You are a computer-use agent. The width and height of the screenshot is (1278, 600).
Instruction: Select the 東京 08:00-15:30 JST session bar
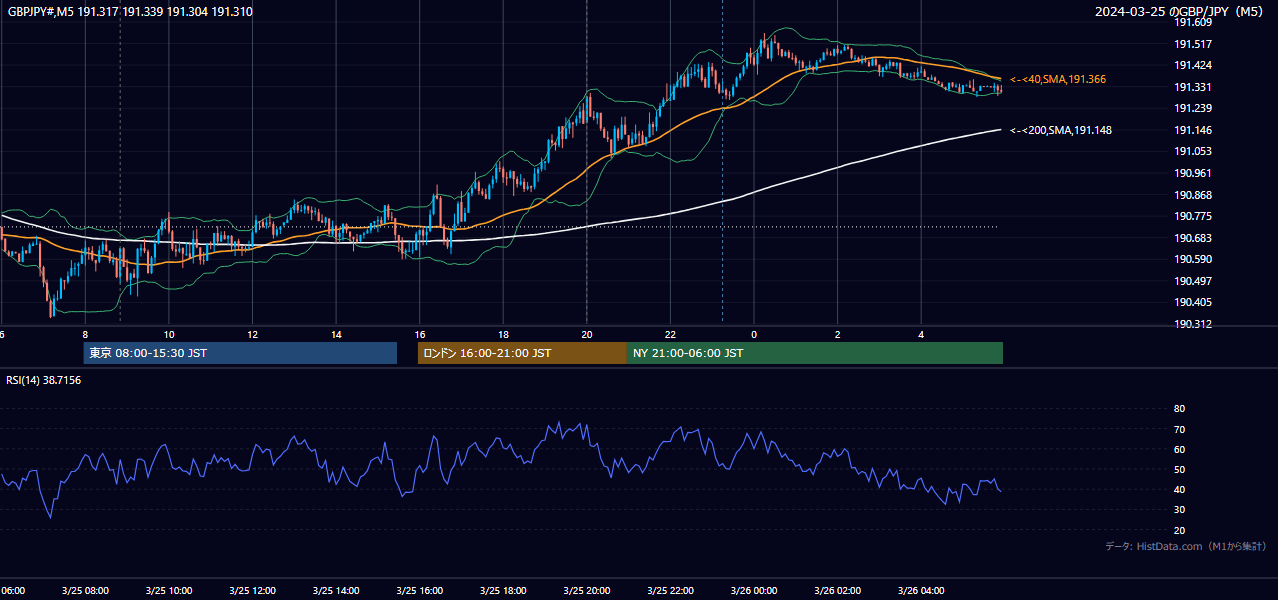point(240,353)
